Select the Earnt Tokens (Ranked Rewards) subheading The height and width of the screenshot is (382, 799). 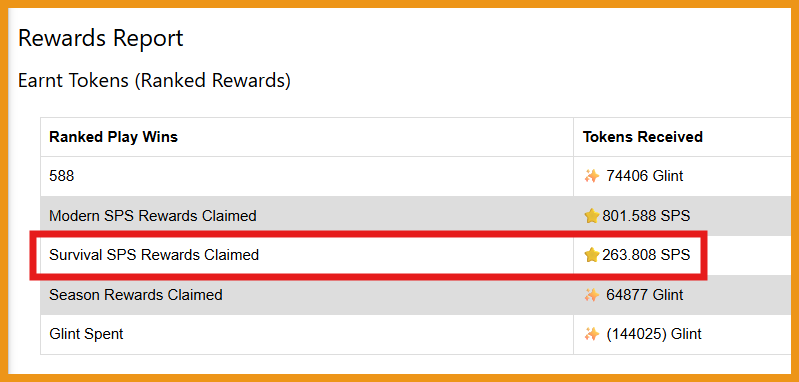tap(154, 80)
